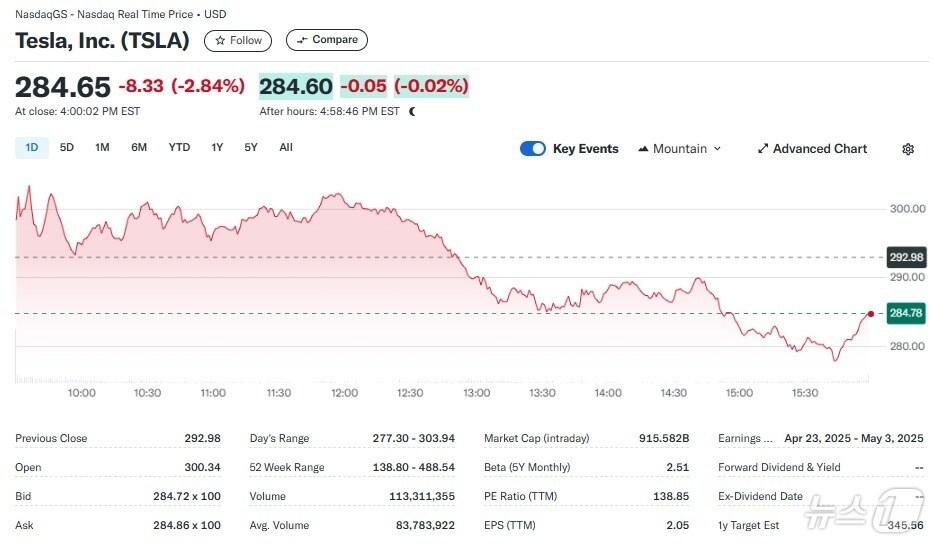Toggle the Key Events switch
The width and height of the screenshot is (934, 545).
point(533,149)
